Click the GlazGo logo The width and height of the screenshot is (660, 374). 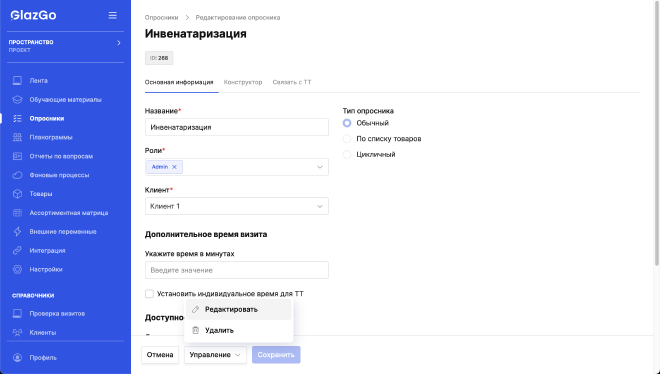pos(33,15)
